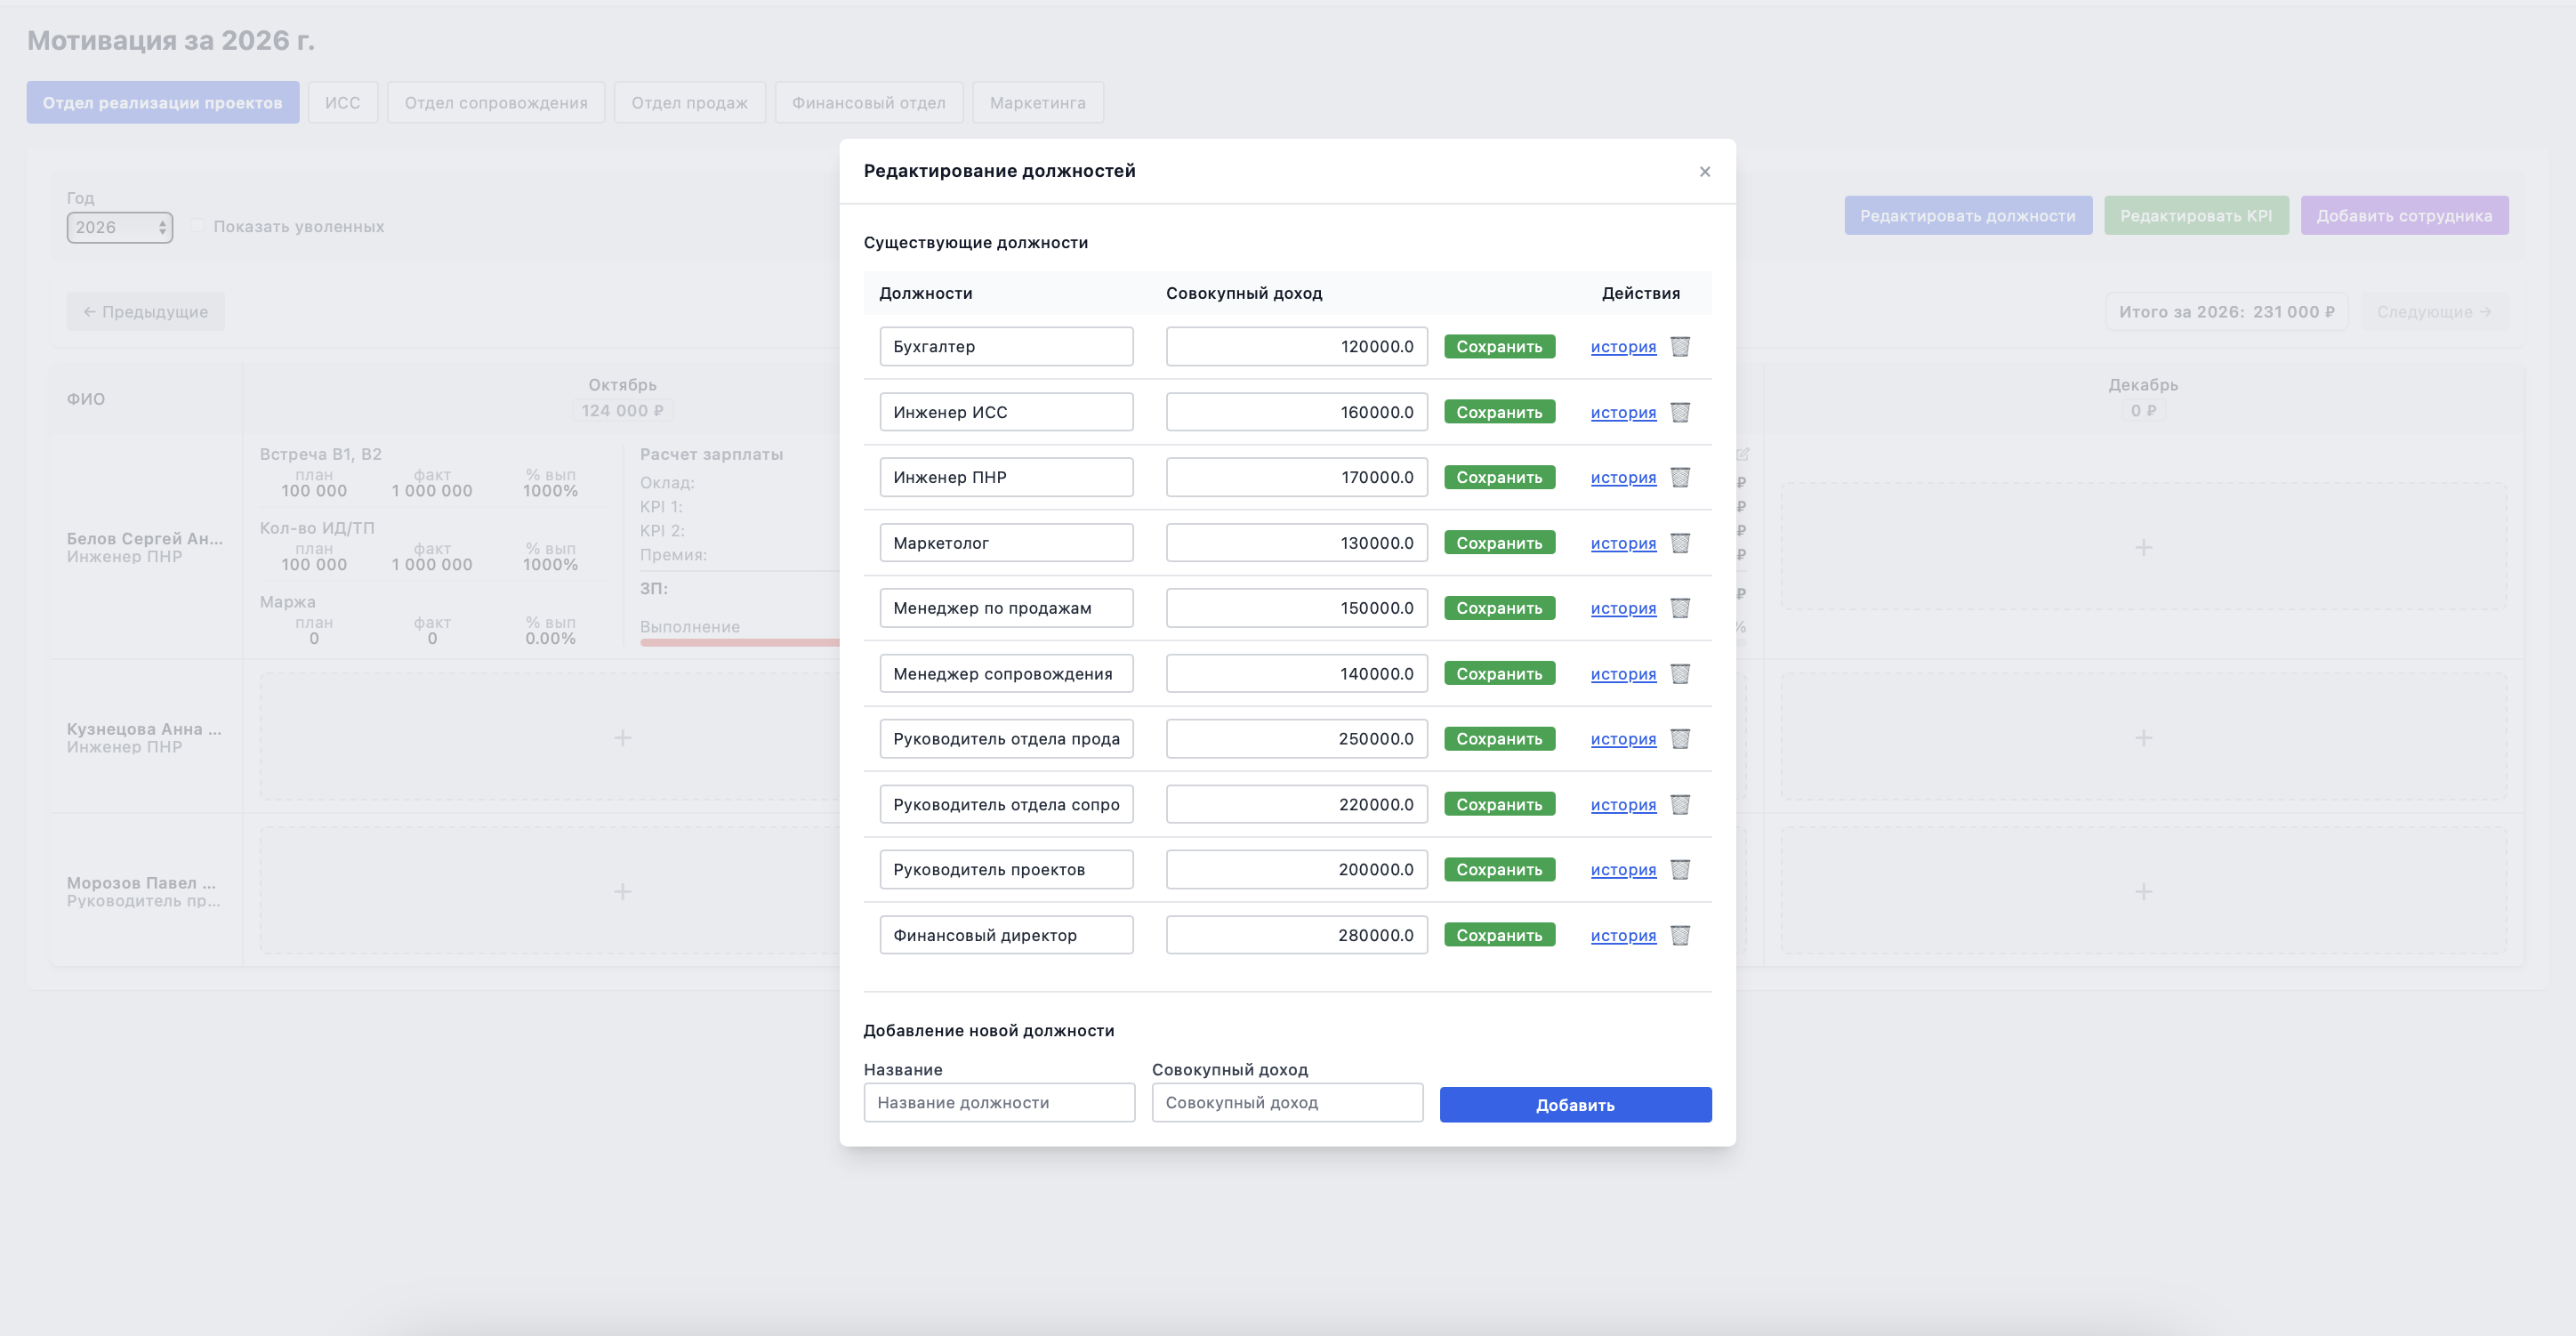Delete Руководитель отдела сопро with trash icon

[1680, 805]
